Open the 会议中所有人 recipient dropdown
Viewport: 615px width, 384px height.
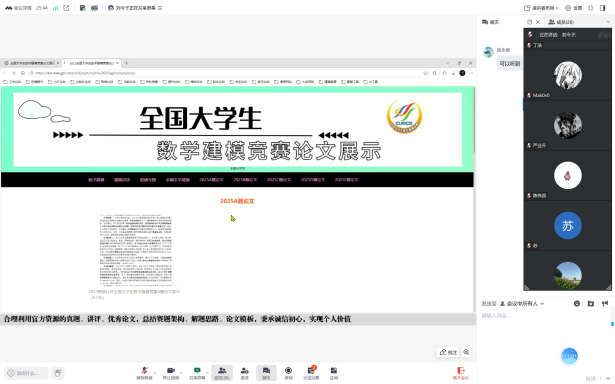522,304
